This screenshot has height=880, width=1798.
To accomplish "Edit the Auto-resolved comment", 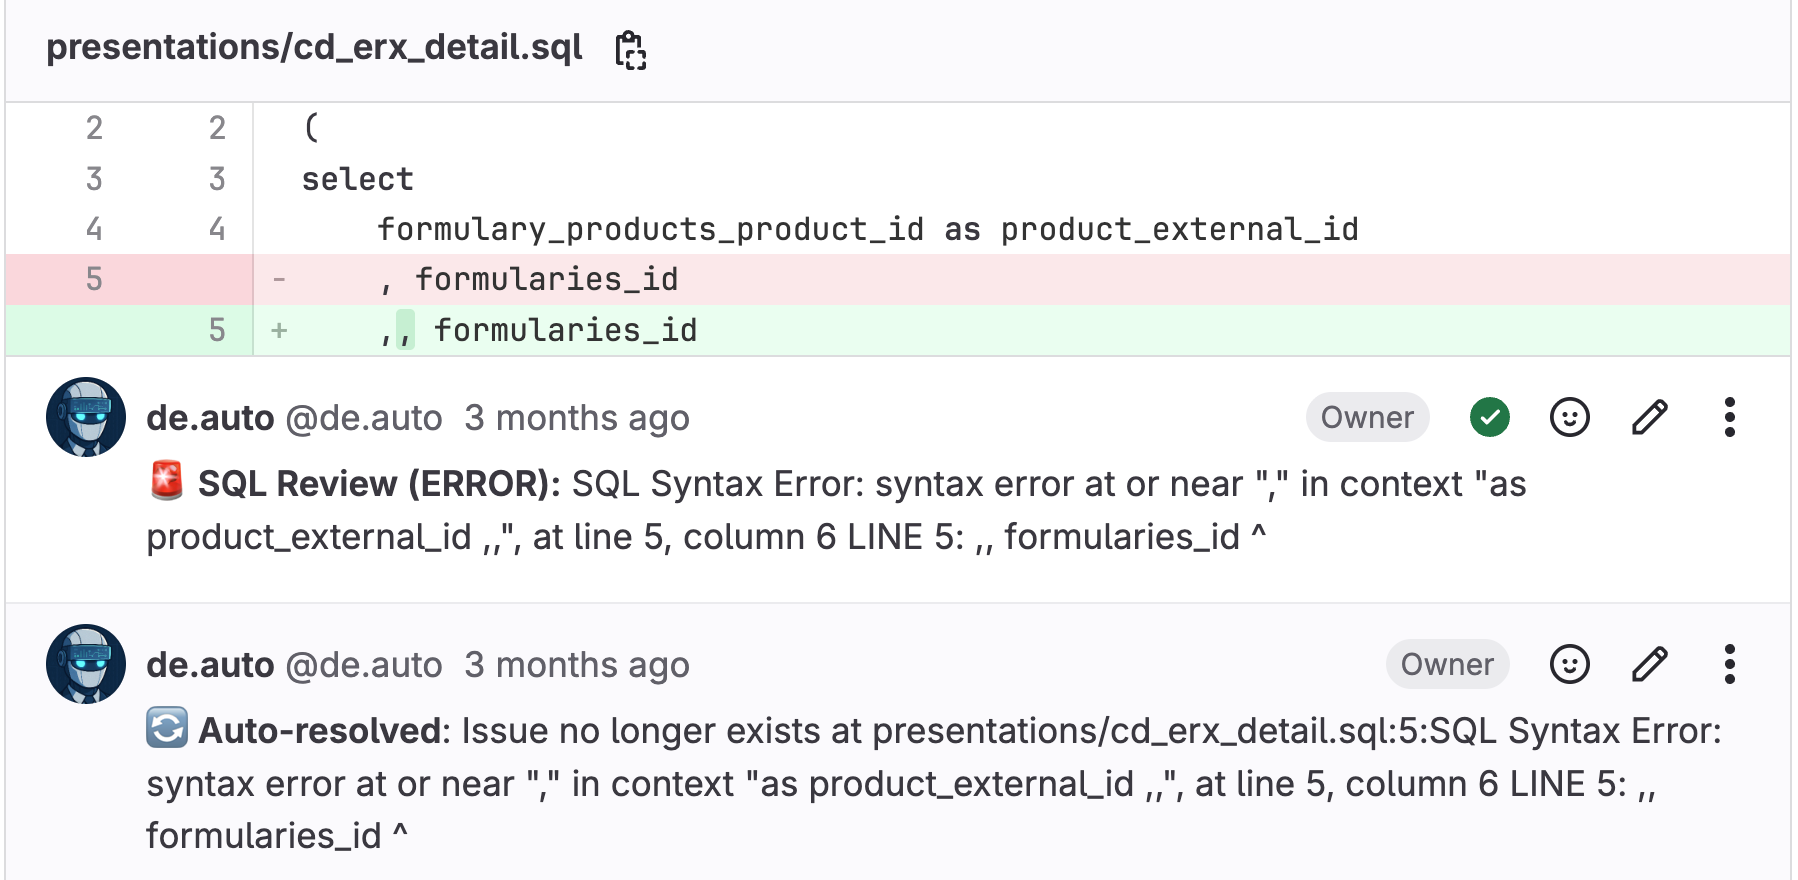I will pos(1649,664).
